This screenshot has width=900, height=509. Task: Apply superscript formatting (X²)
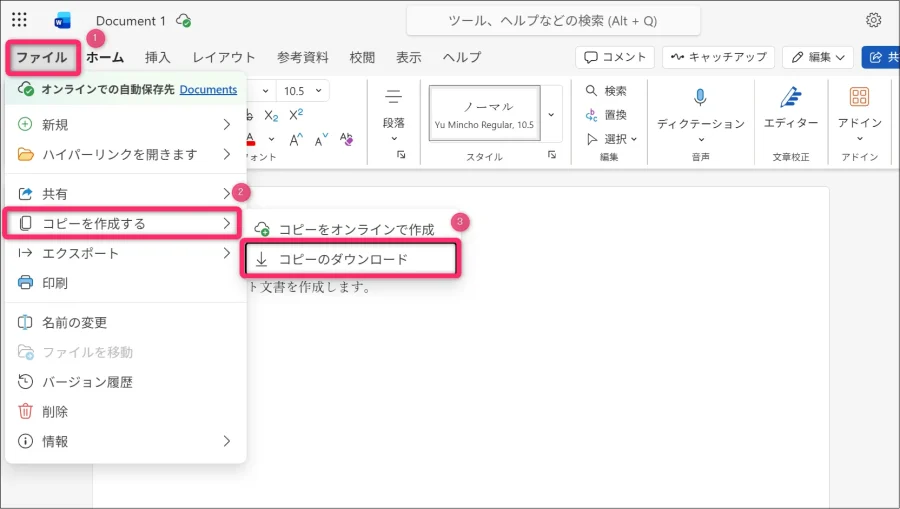[296, 115]
